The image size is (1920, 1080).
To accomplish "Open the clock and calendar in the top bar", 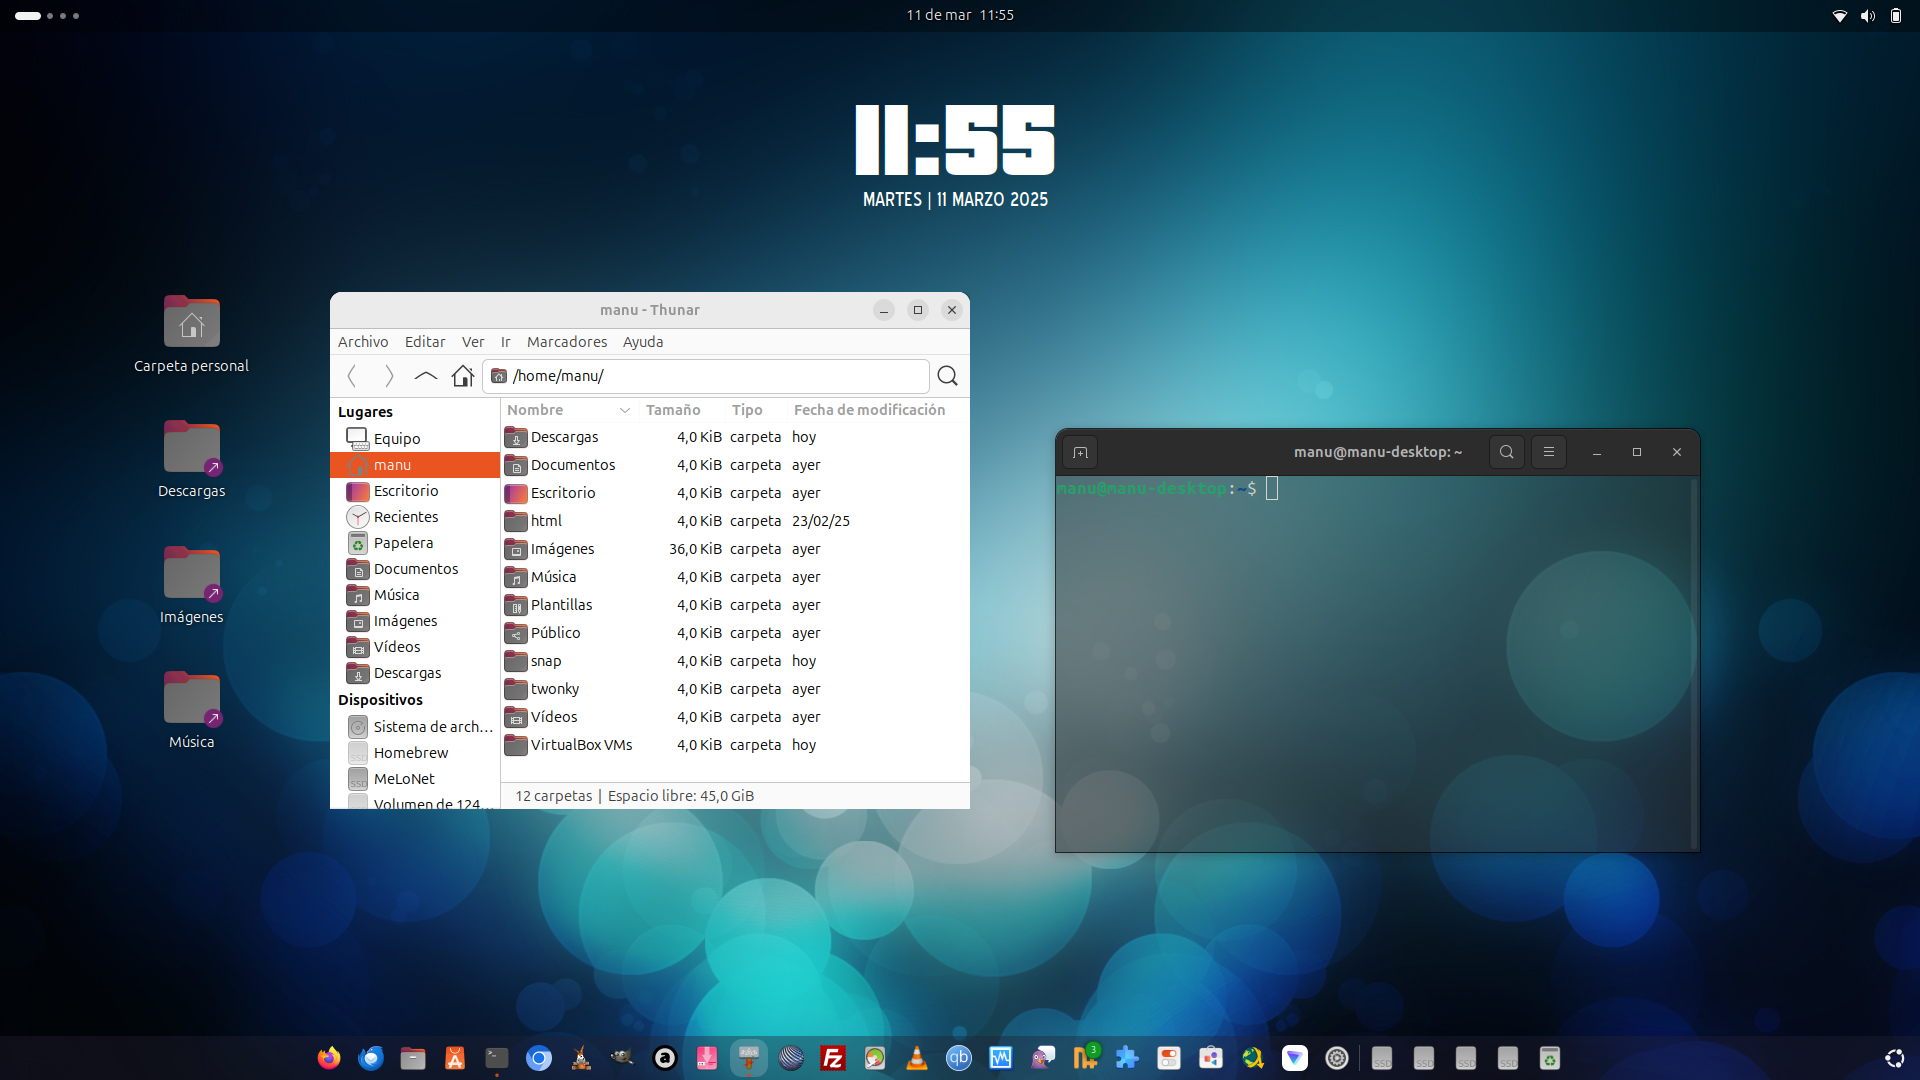I will [960, 15].
